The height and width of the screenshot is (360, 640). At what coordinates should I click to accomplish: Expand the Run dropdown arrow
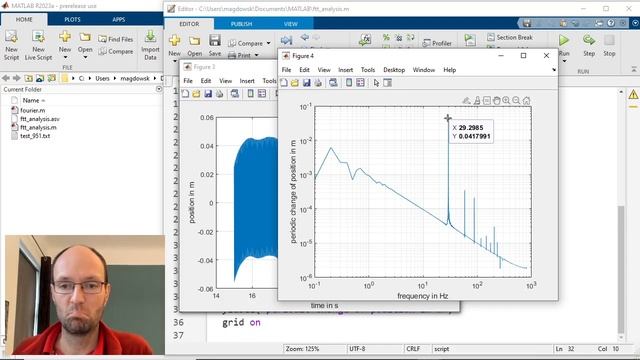click(x=564, y=61)
